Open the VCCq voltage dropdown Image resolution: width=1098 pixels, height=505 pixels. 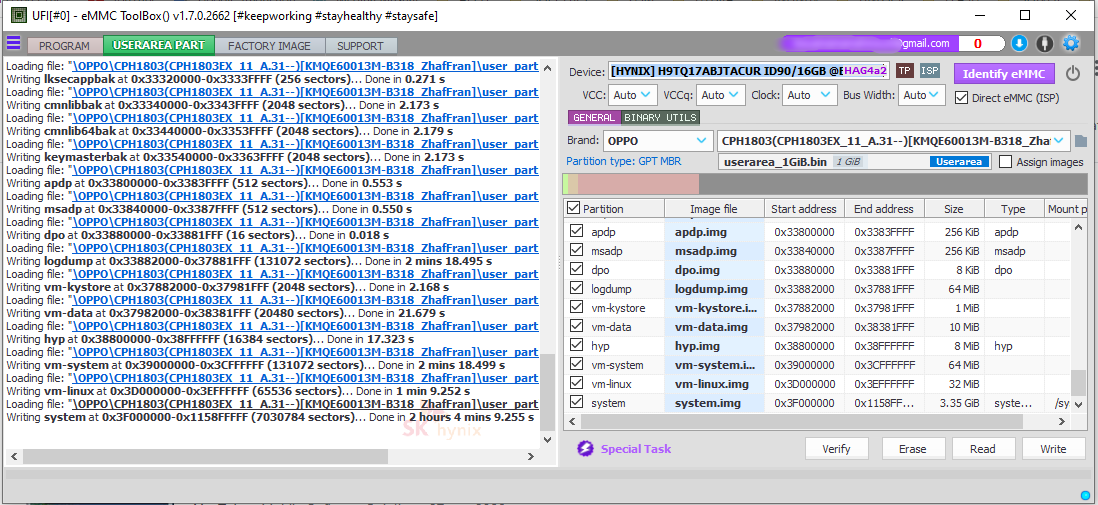(x=721, y=95)
